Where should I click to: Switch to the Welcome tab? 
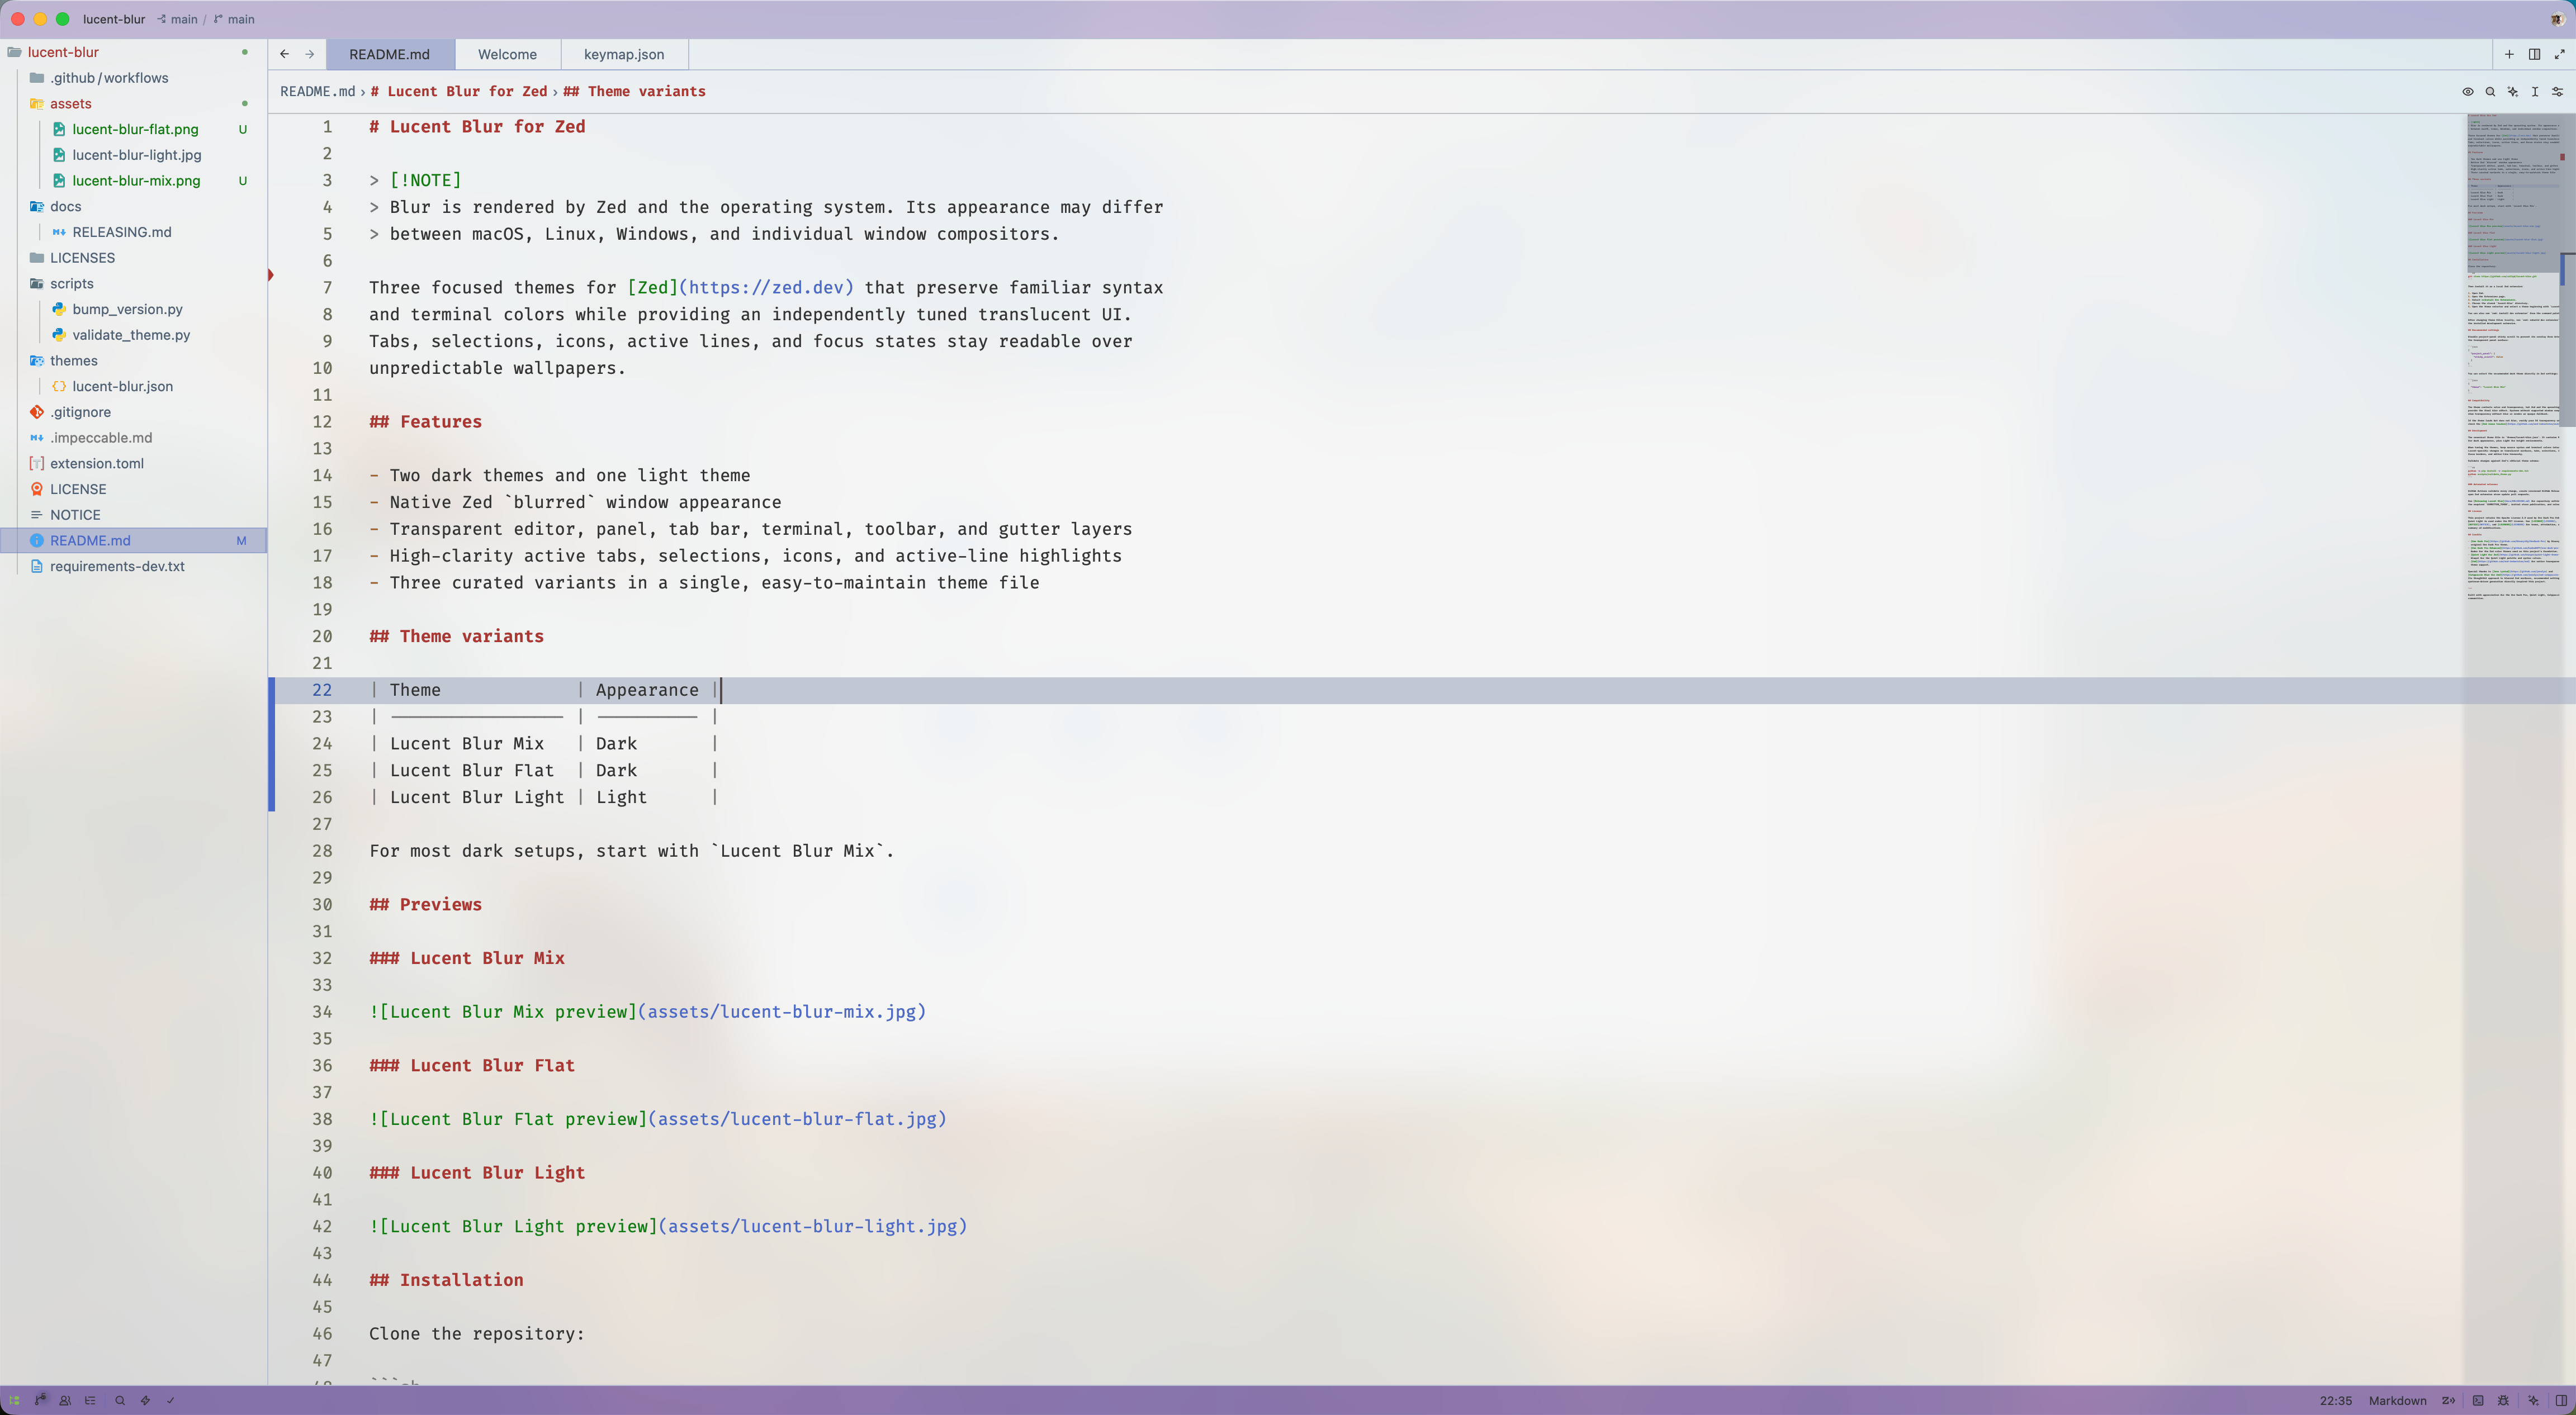point(507,54)
